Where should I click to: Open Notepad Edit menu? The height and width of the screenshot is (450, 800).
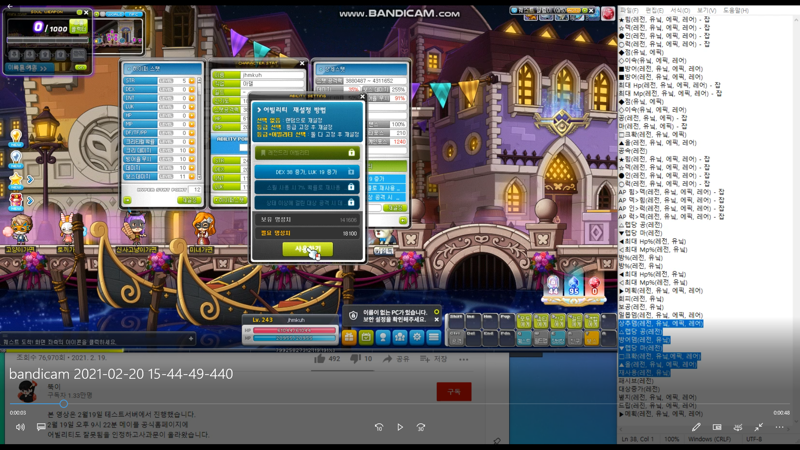coord(655,10)
